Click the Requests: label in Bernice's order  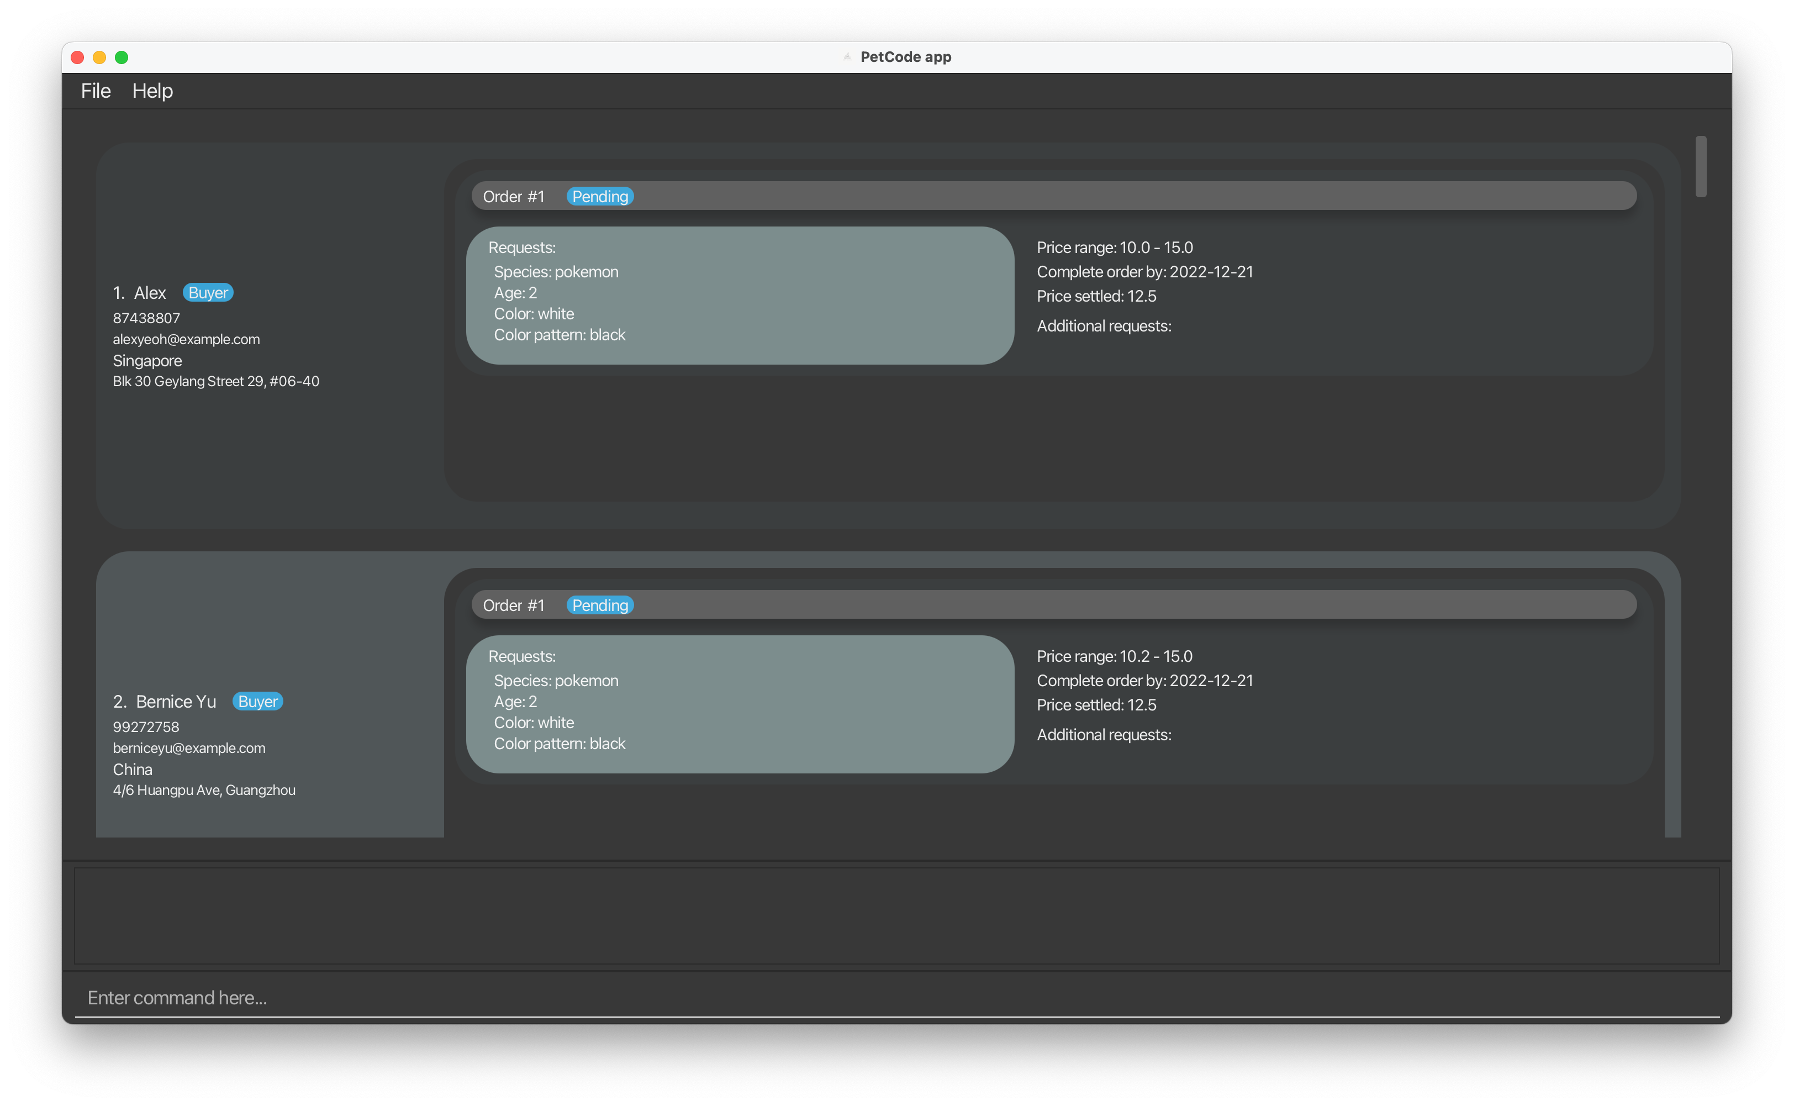coord(522,657)
